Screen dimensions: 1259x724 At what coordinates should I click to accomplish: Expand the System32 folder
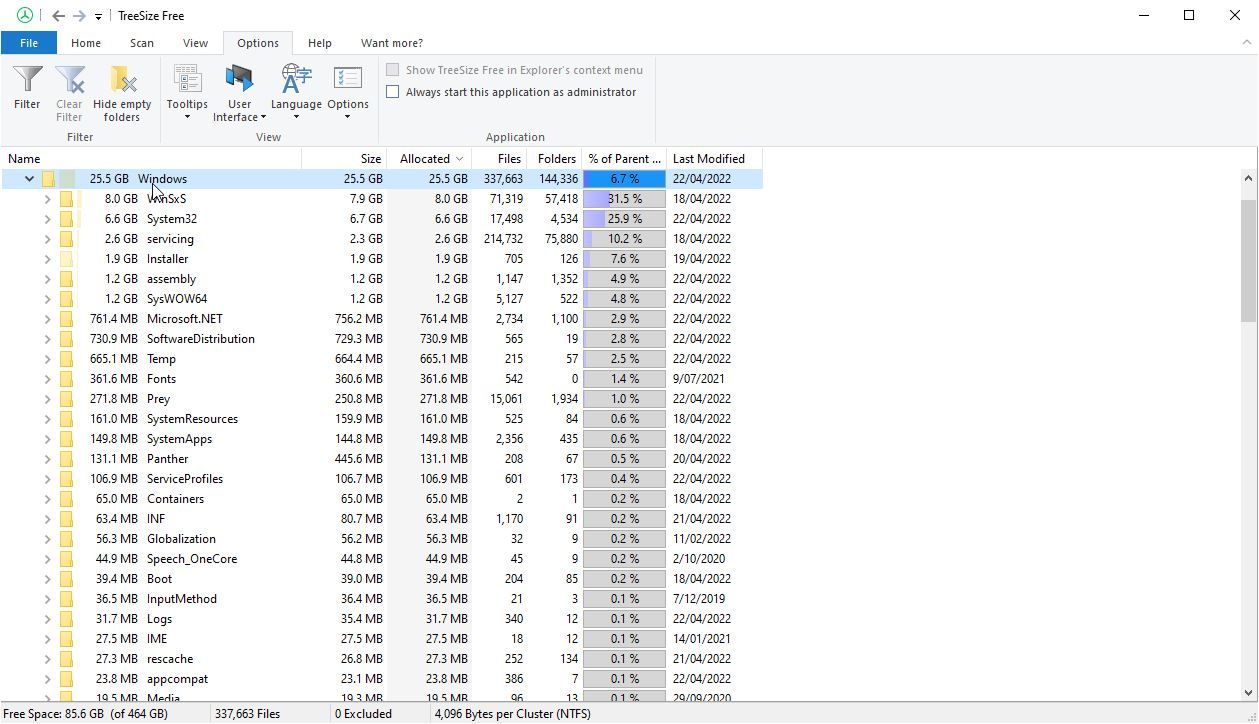[x=47, y=219]
